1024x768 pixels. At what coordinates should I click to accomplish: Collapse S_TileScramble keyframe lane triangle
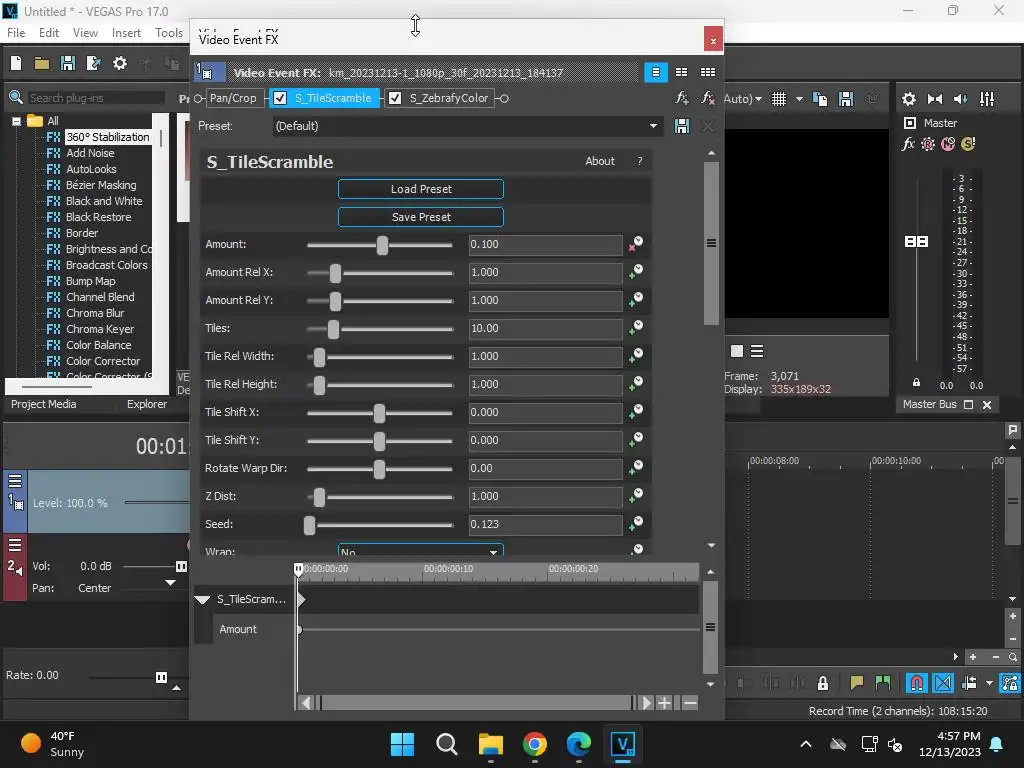point(202,600)
